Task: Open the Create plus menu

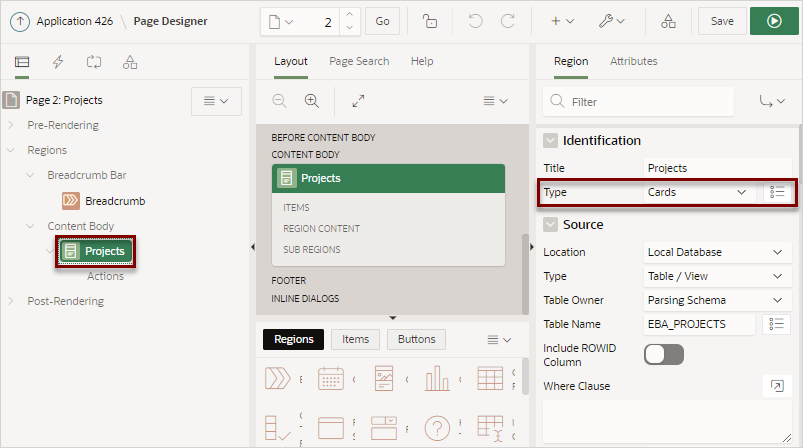Action: [x=562, y=22]
